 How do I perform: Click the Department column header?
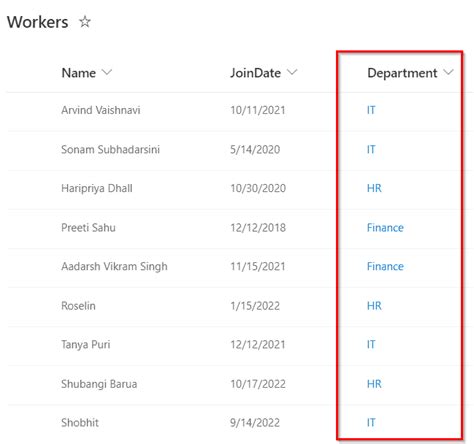coord(402,73)
